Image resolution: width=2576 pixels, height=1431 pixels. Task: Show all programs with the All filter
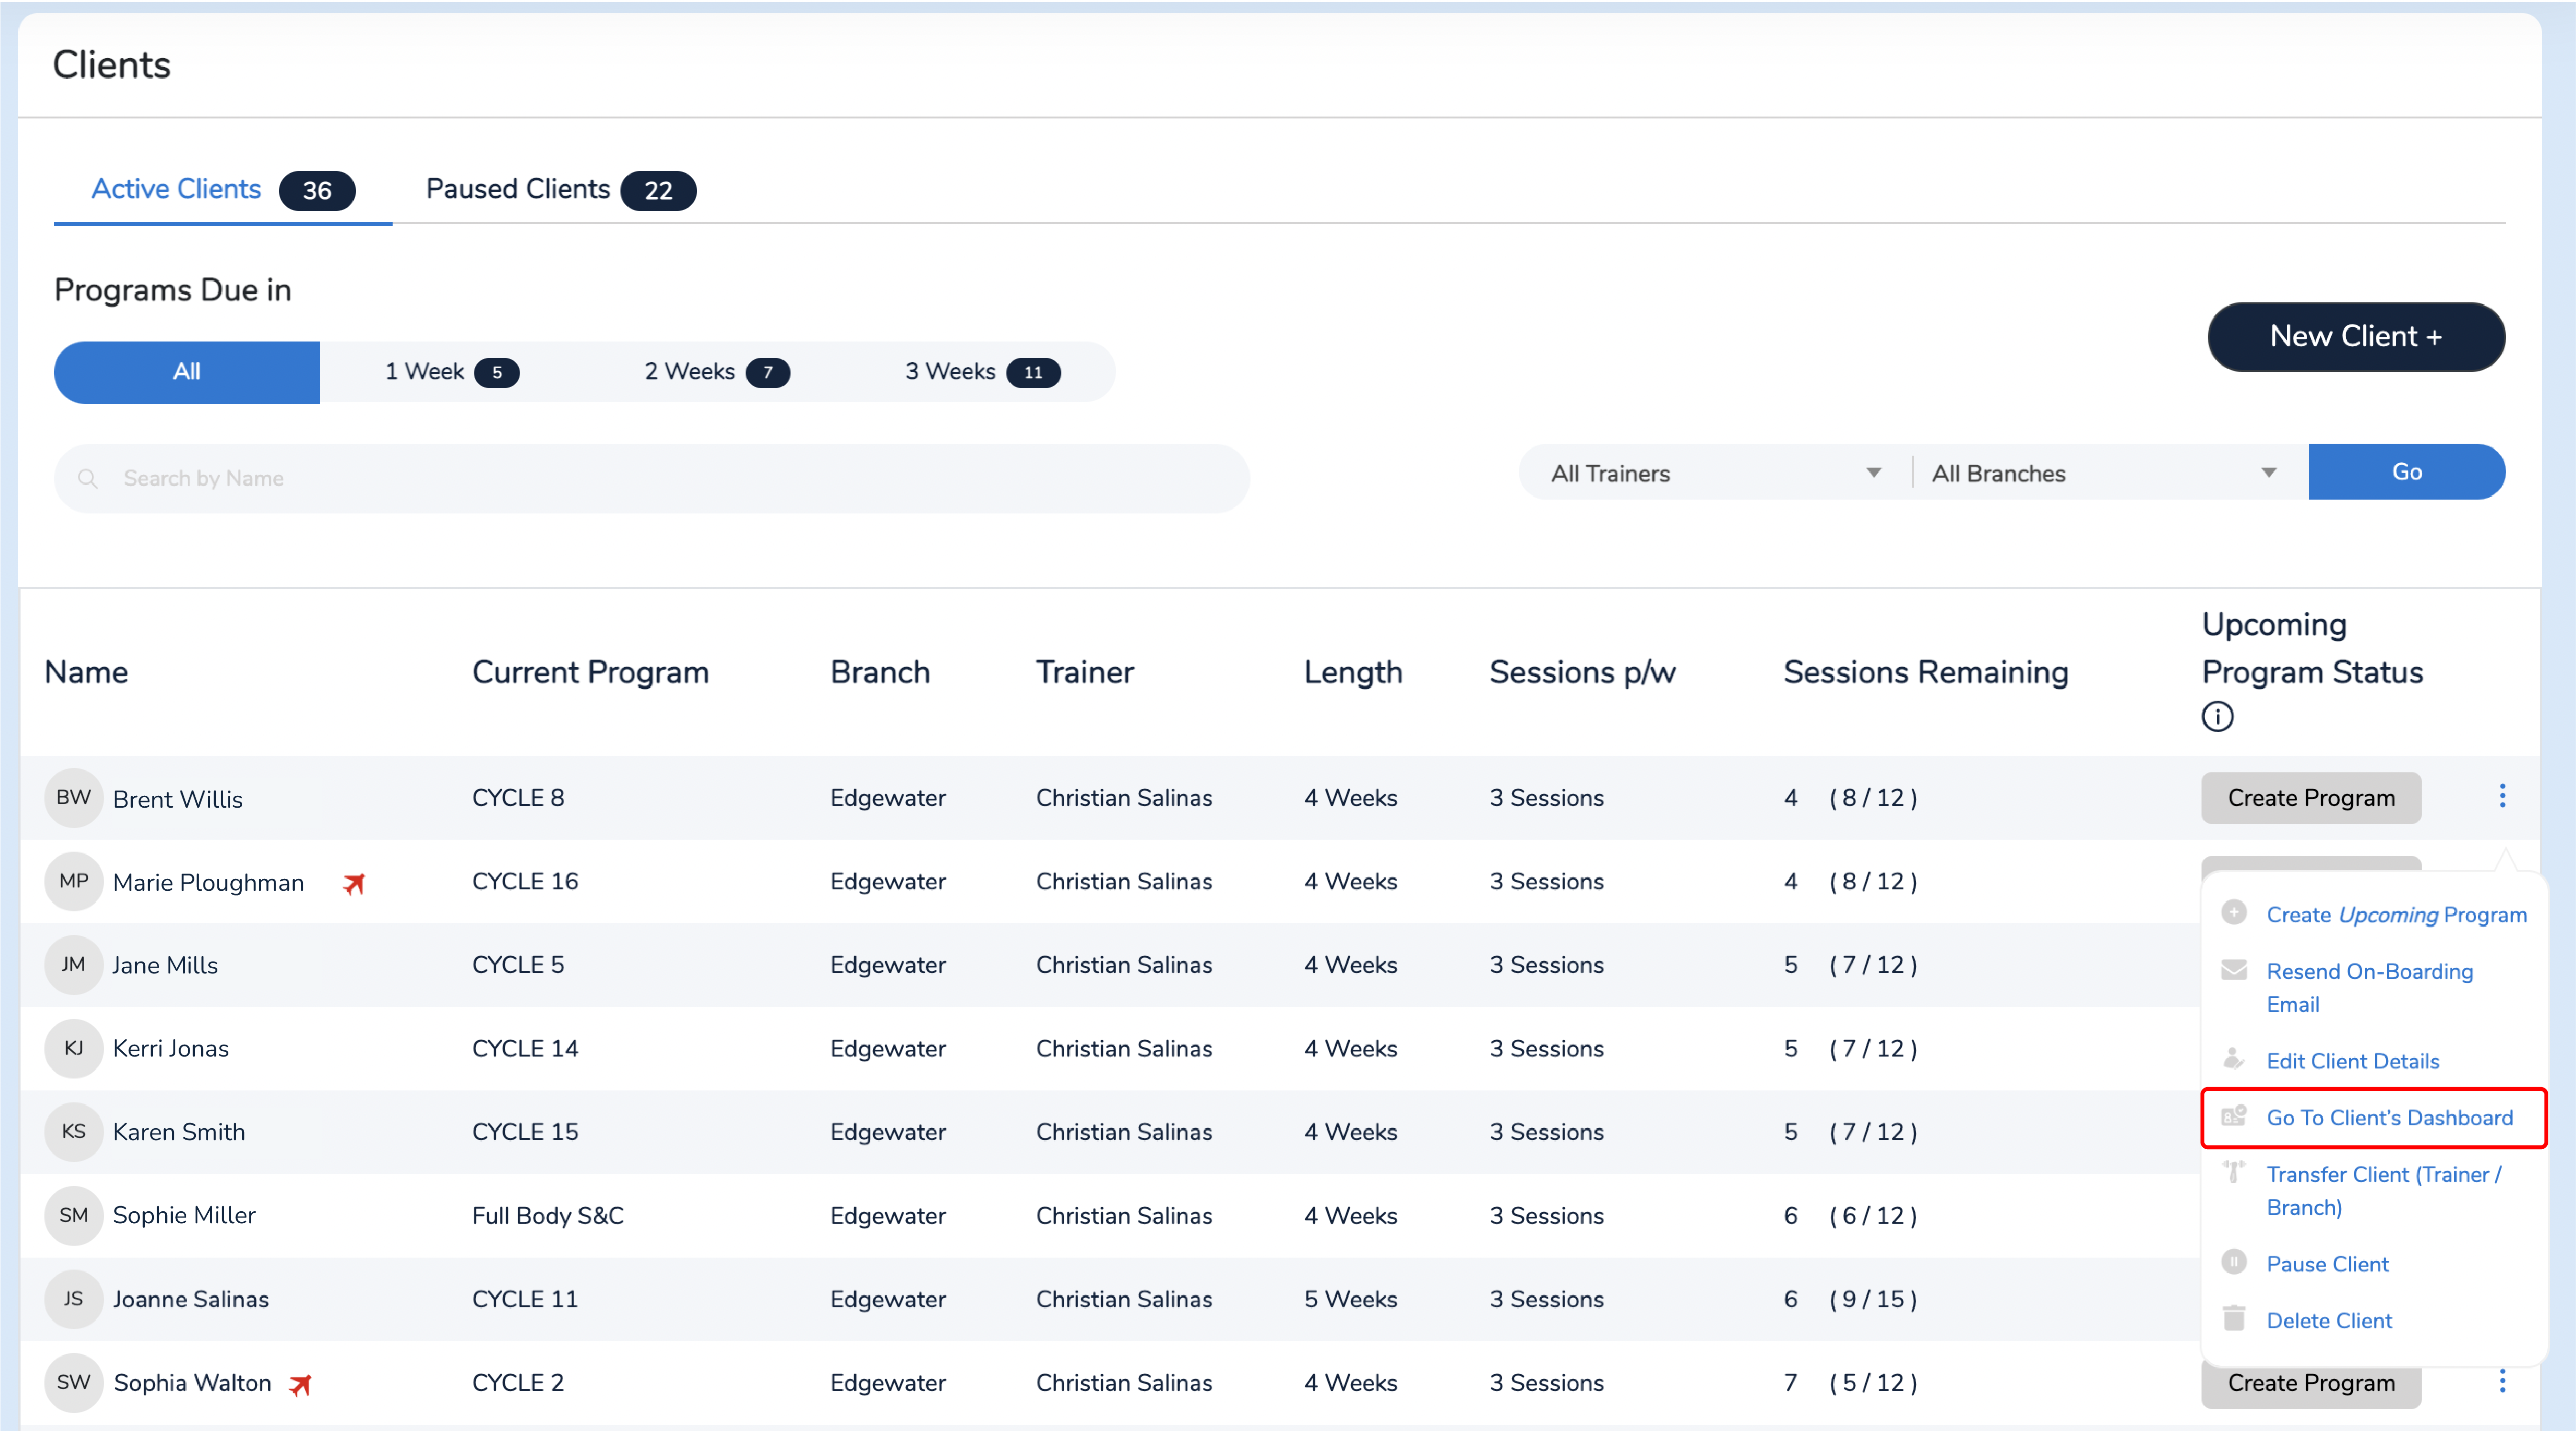tap(187, 372)
